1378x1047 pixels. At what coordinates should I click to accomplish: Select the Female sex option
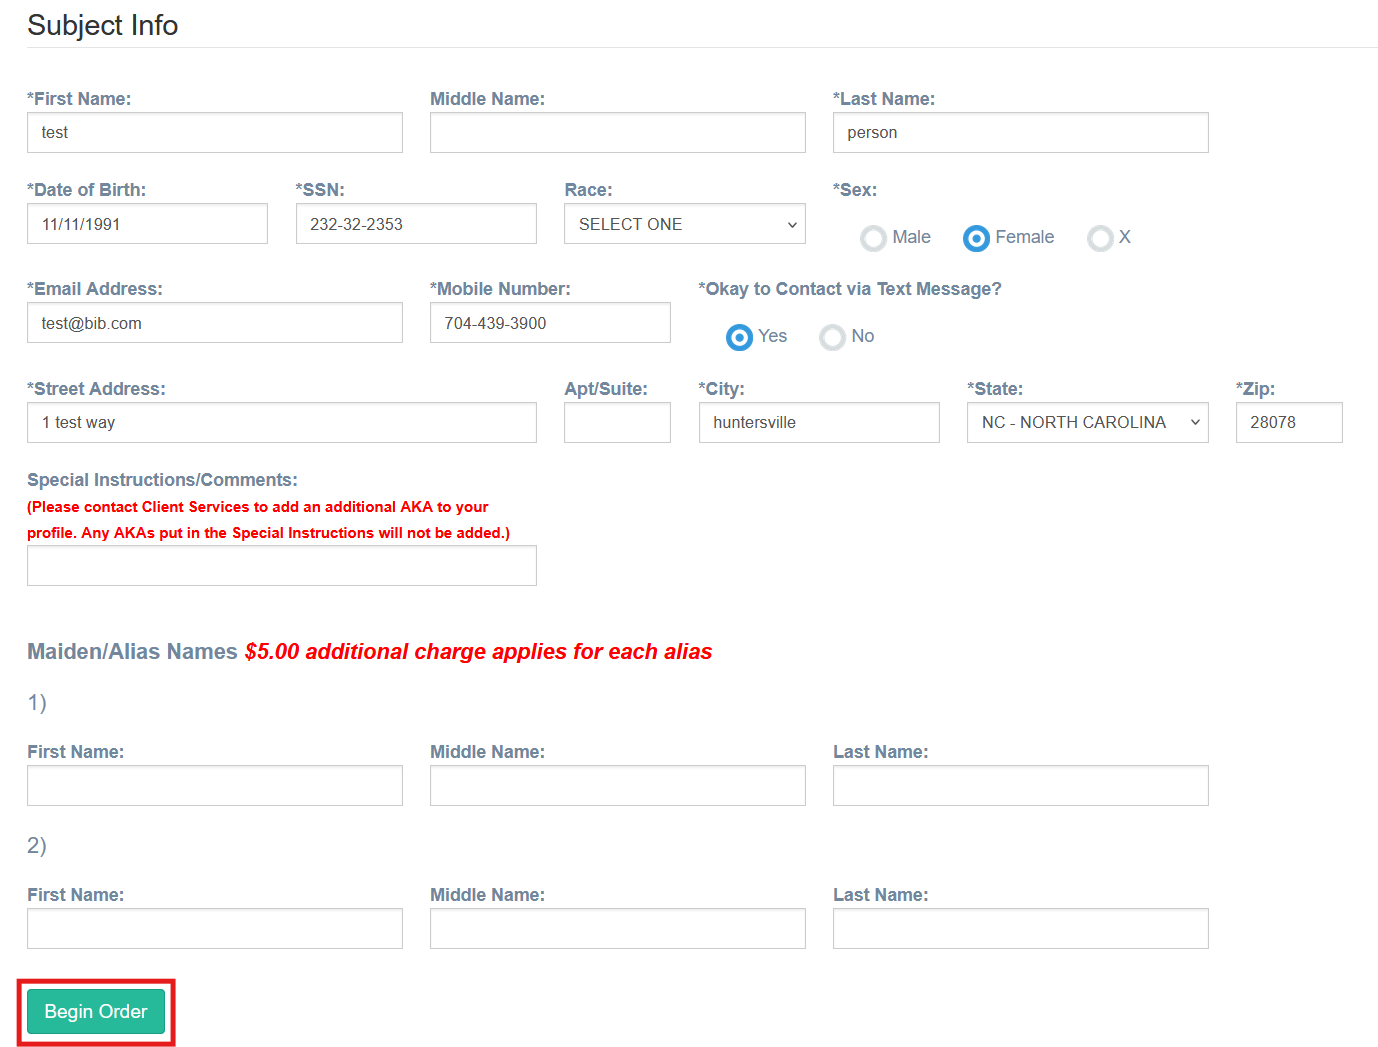pos(976,238)
